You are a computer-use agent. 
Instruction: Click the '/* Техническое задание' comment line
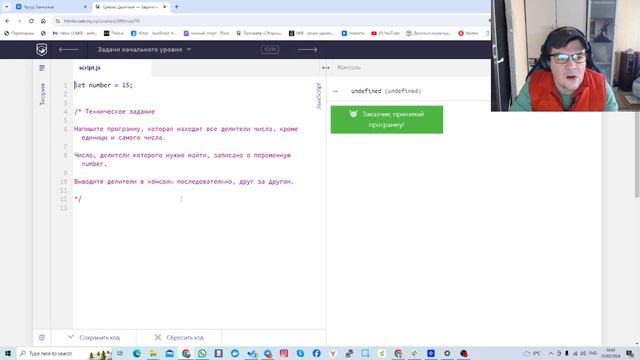115,111
